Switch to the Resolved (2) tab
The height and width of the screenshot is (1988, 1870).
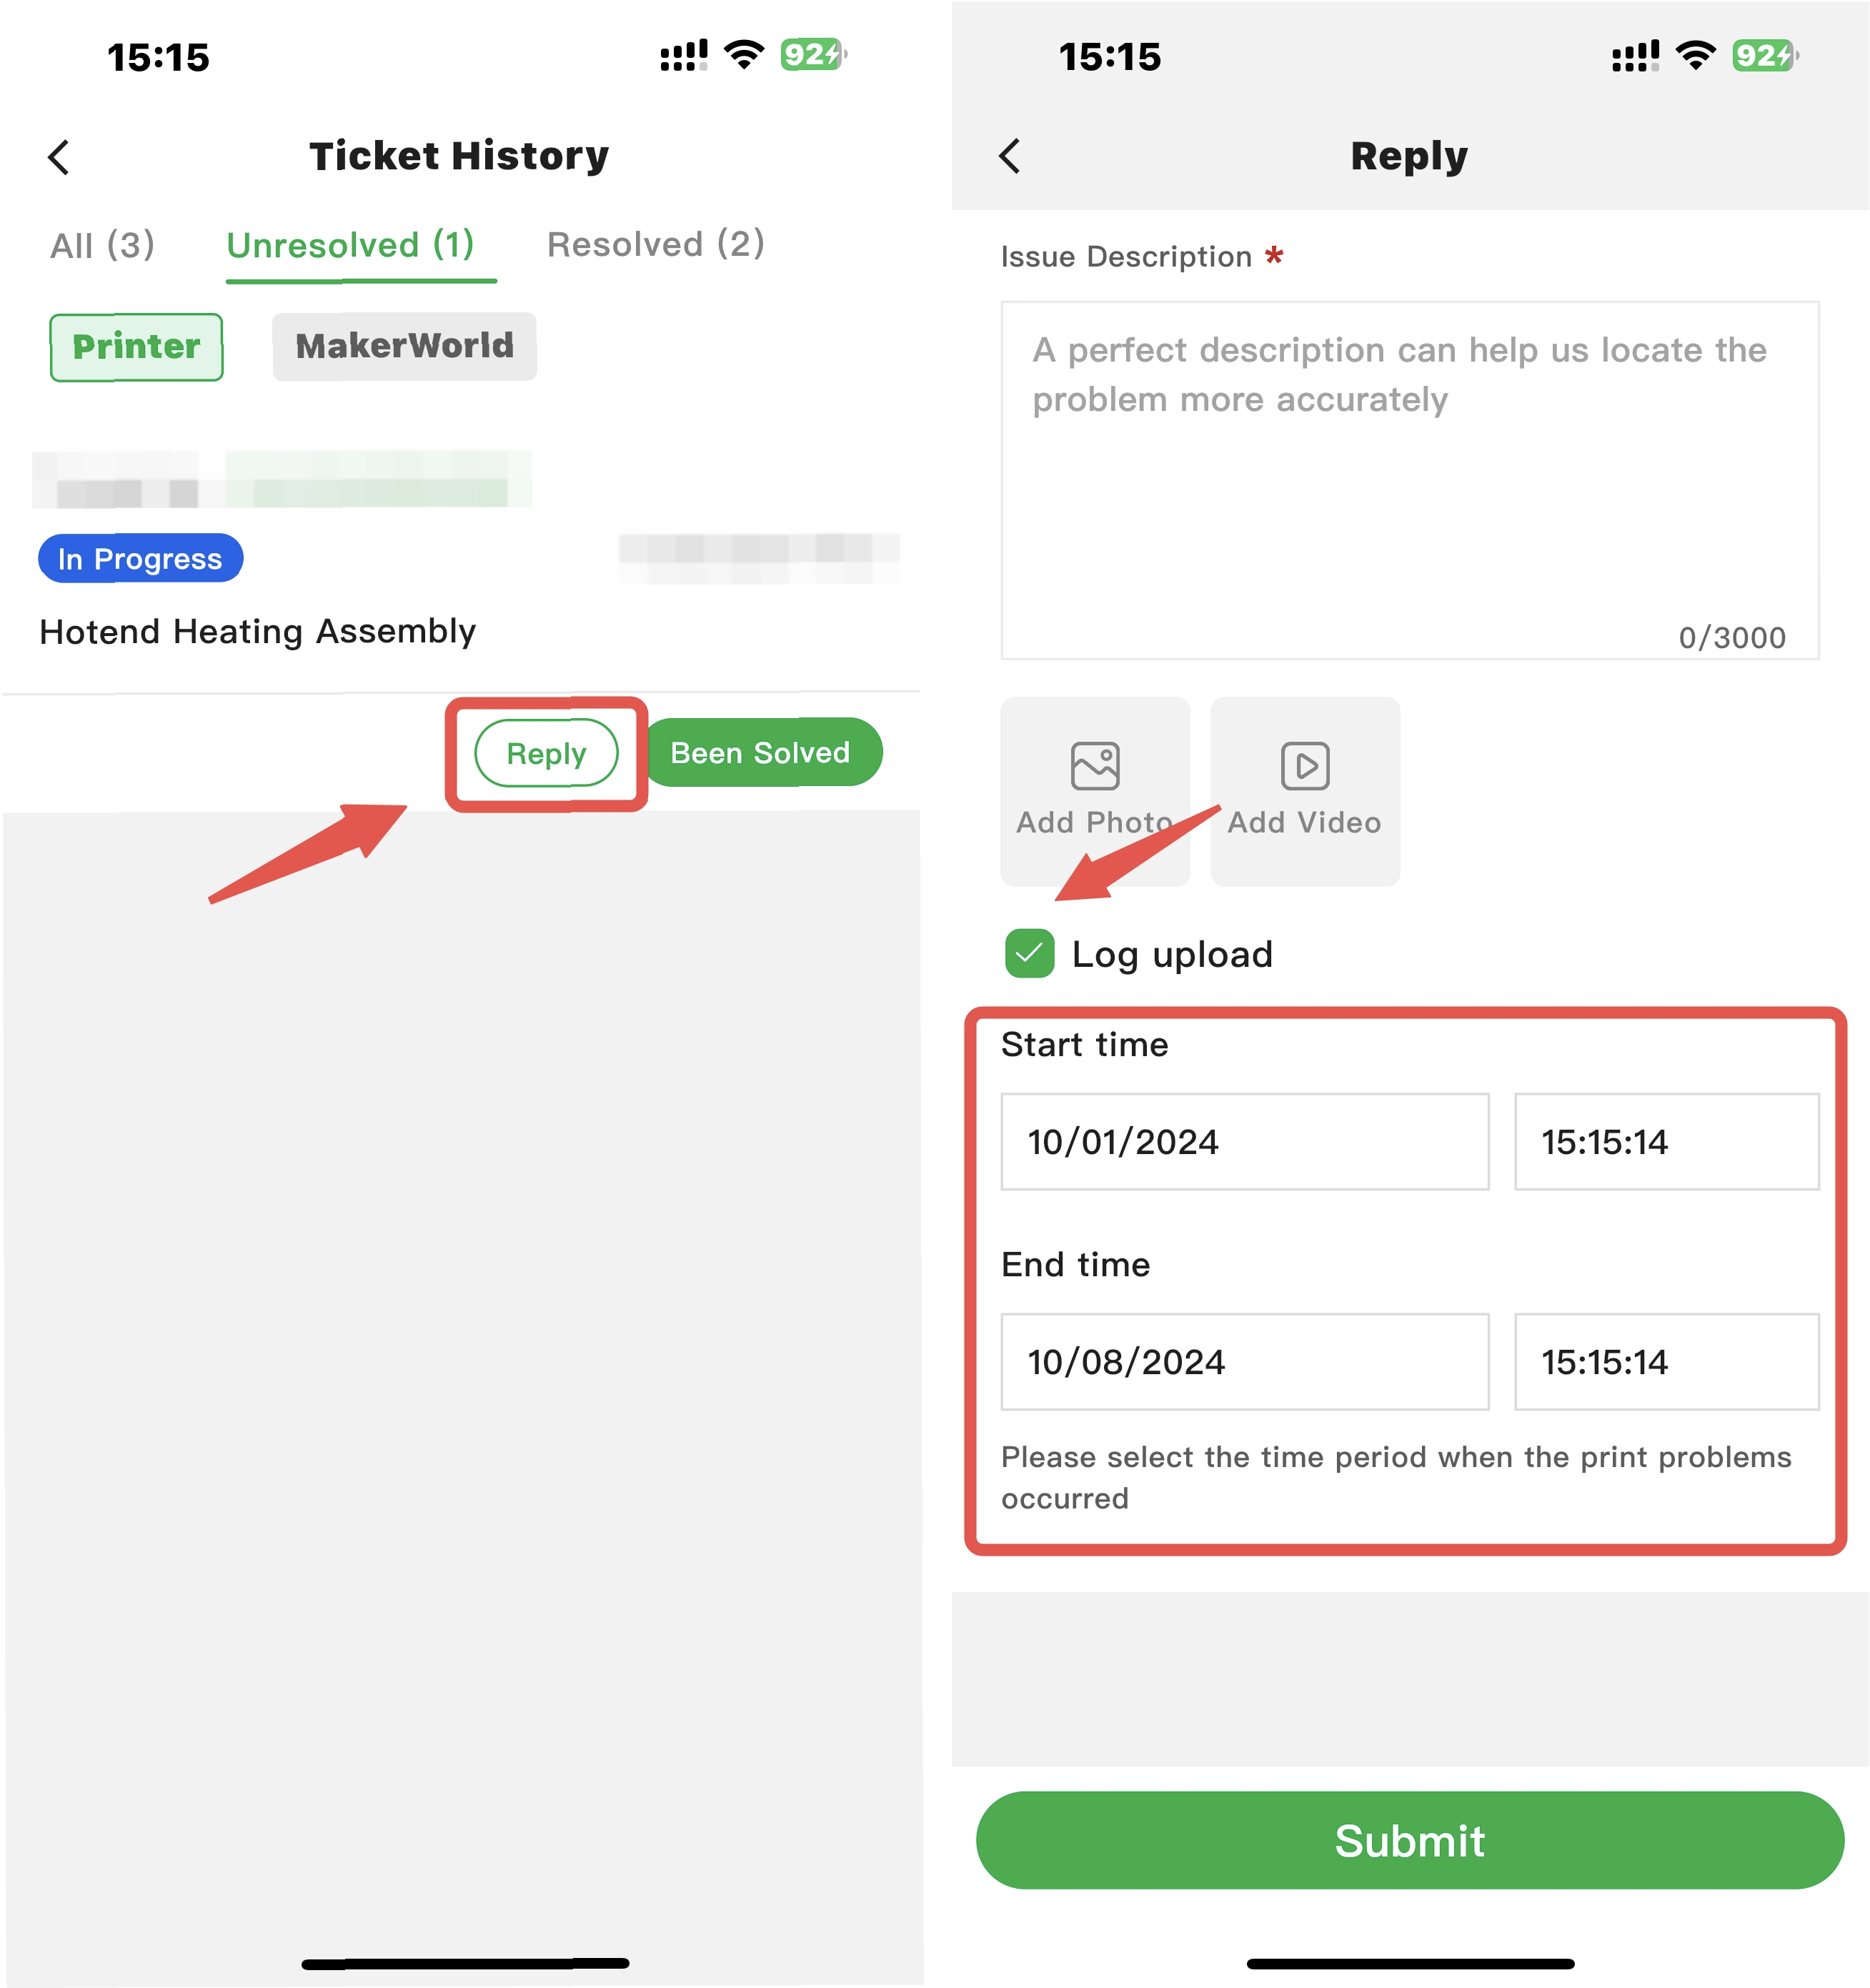tap(656, 245)
